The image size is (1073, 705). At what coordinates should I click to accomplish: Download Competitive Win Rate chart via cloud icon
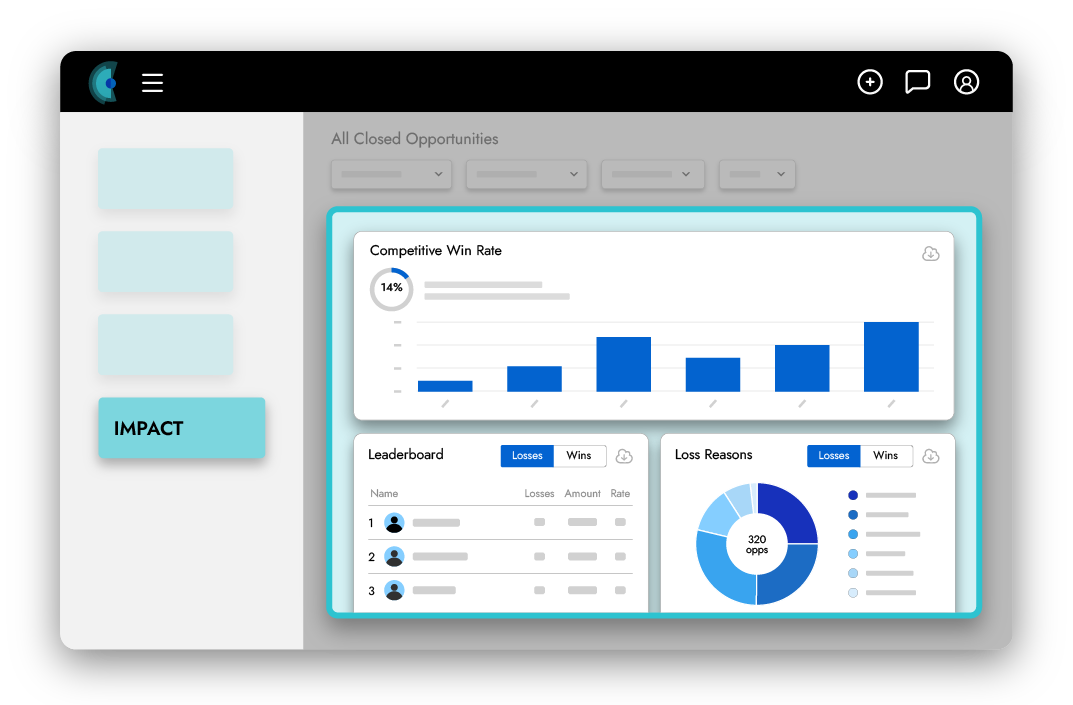click(x=930, y=254)
